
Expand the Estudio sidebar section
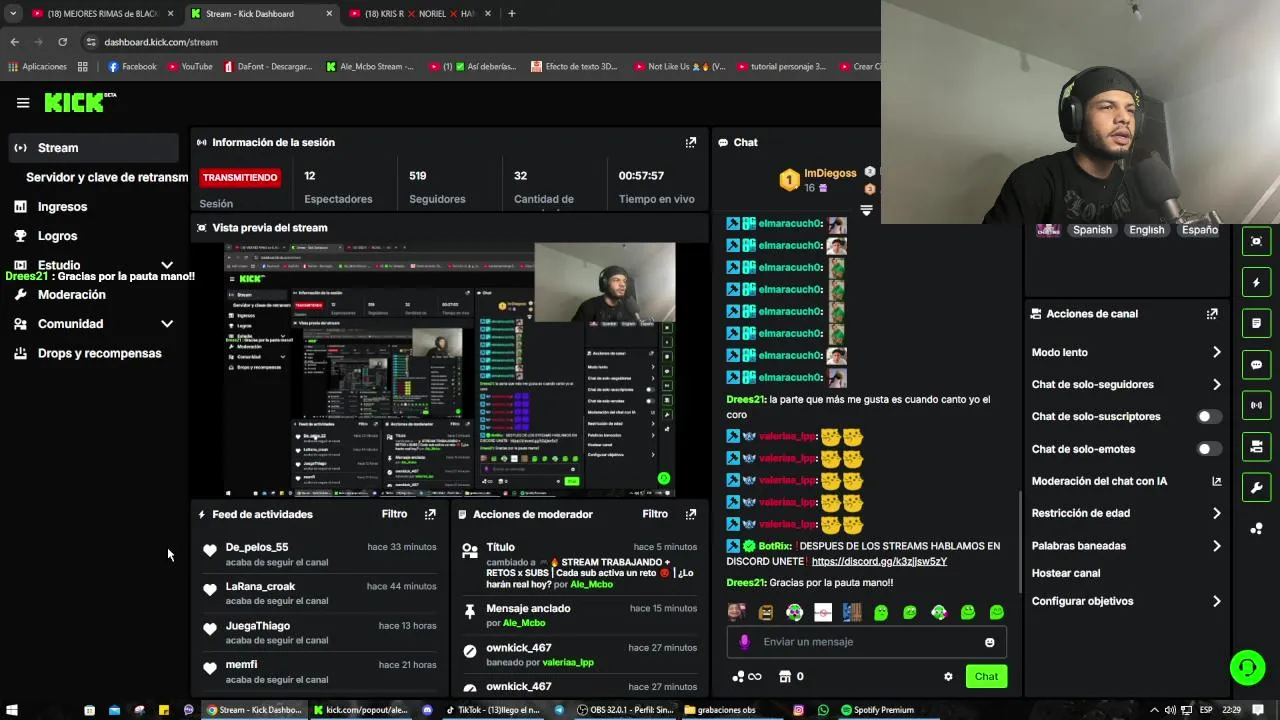[167, 265]
